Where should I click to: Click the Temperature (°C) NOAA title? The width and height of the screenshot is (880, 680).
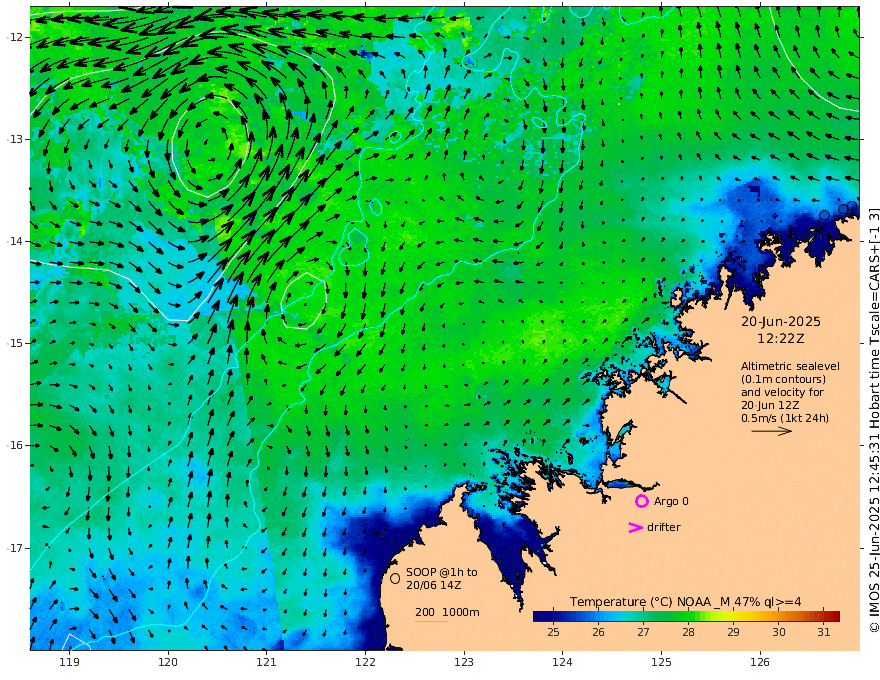pyautogui.click(x=685, y=602)
